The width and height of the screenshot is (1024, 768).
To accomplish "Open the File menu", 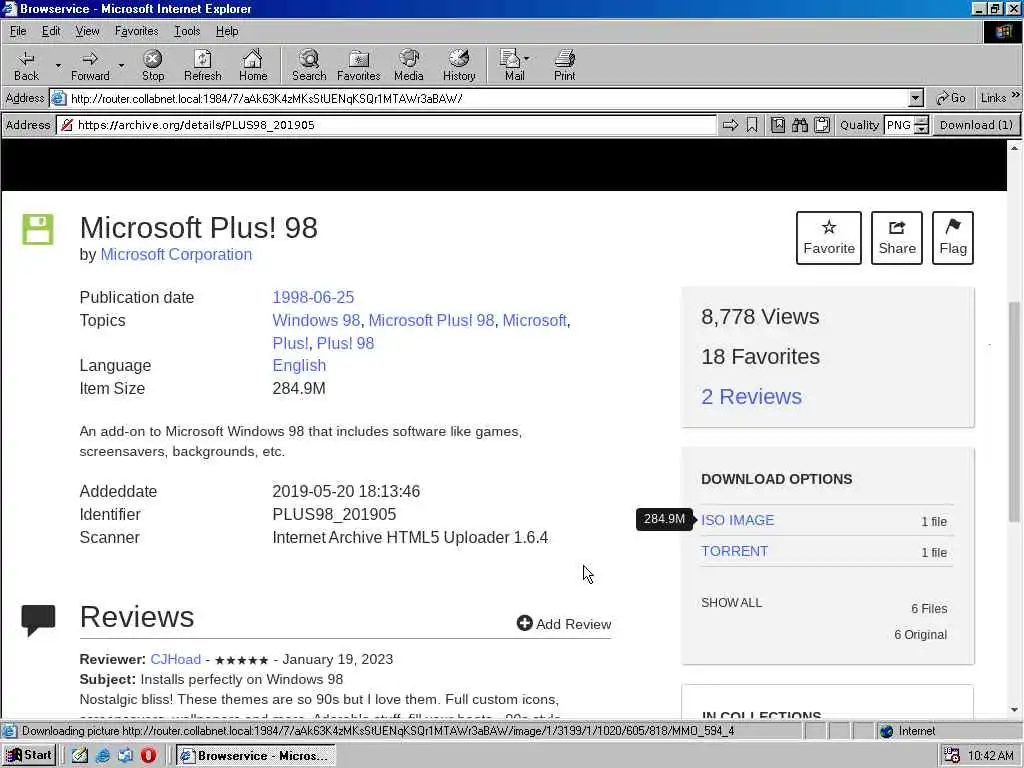I will (x=18, y=31).
